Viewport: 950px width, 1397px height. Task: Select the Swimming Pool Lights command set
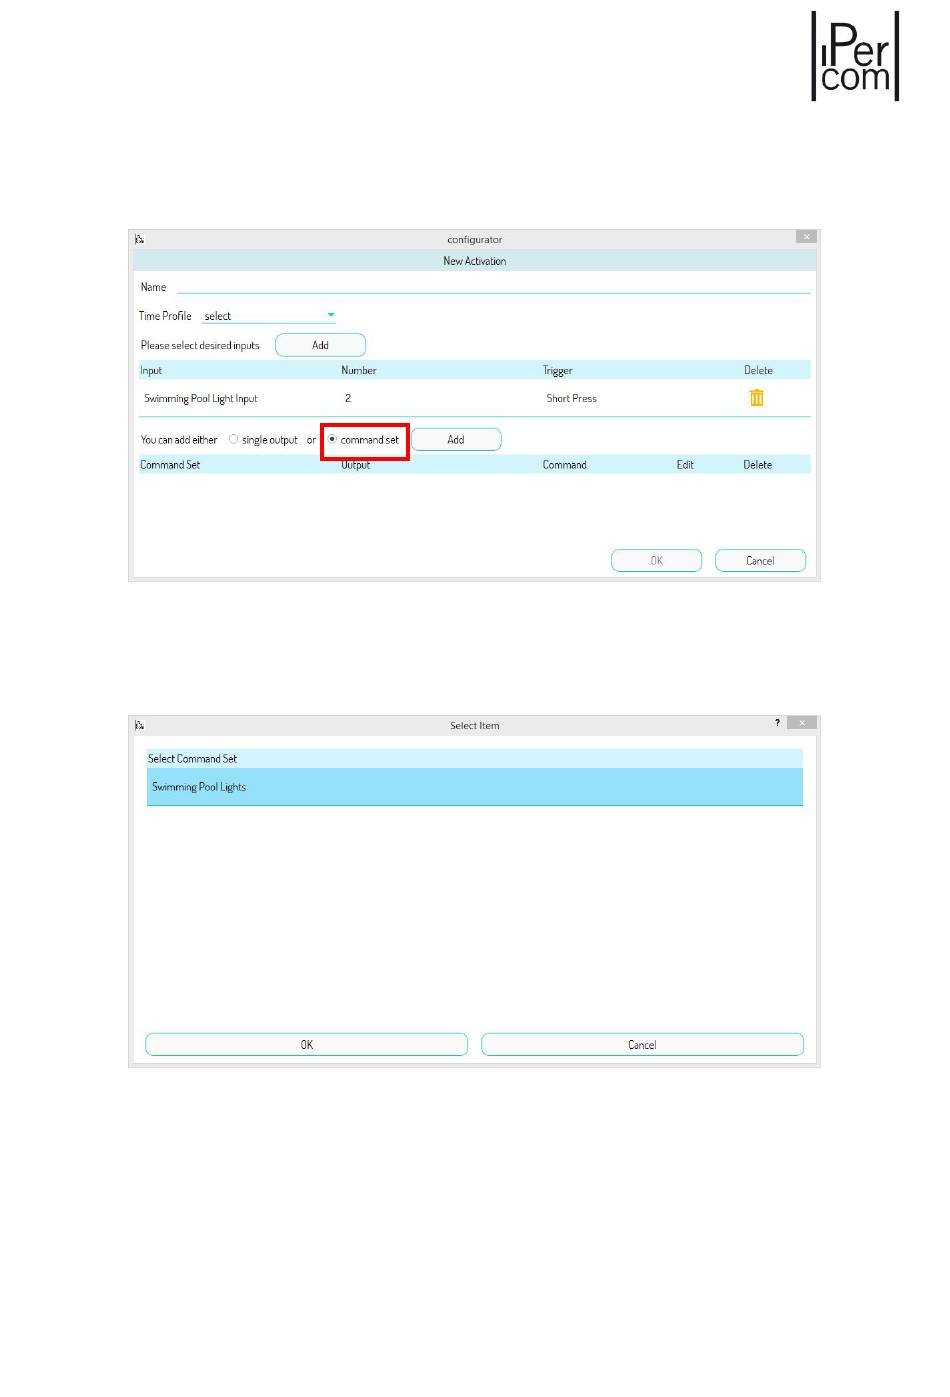coord(475,787)
